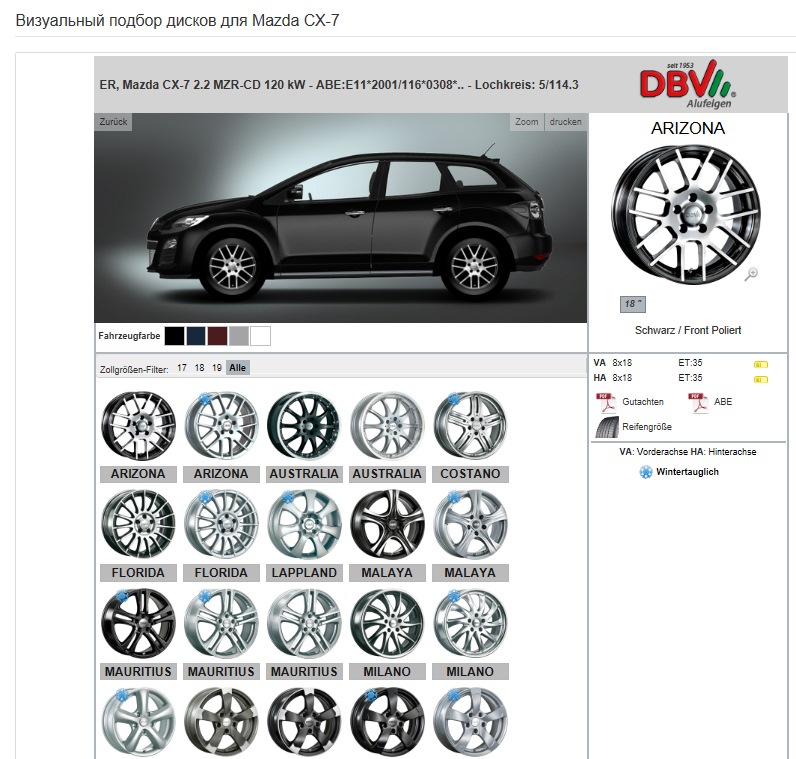Filter wheels by 19 inch size
The height and width of the screenshot is (759, 796).
tap(217, 368)
